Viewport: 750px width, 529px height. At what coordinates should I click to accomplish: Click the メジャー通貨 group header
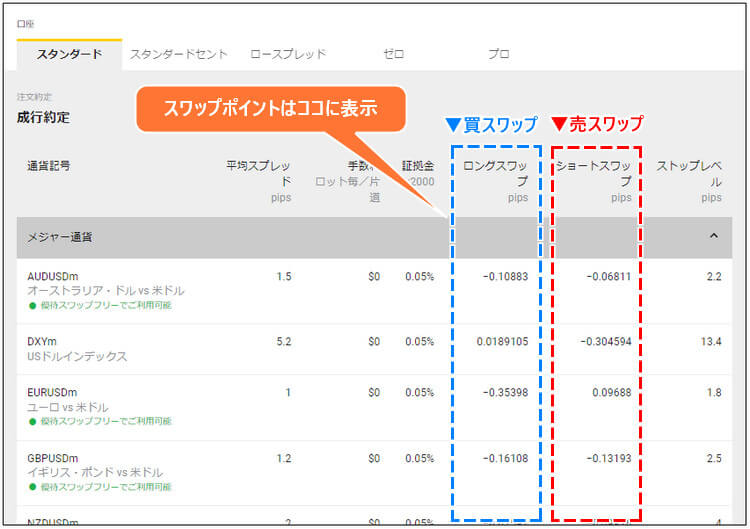(x=374, y=237)
